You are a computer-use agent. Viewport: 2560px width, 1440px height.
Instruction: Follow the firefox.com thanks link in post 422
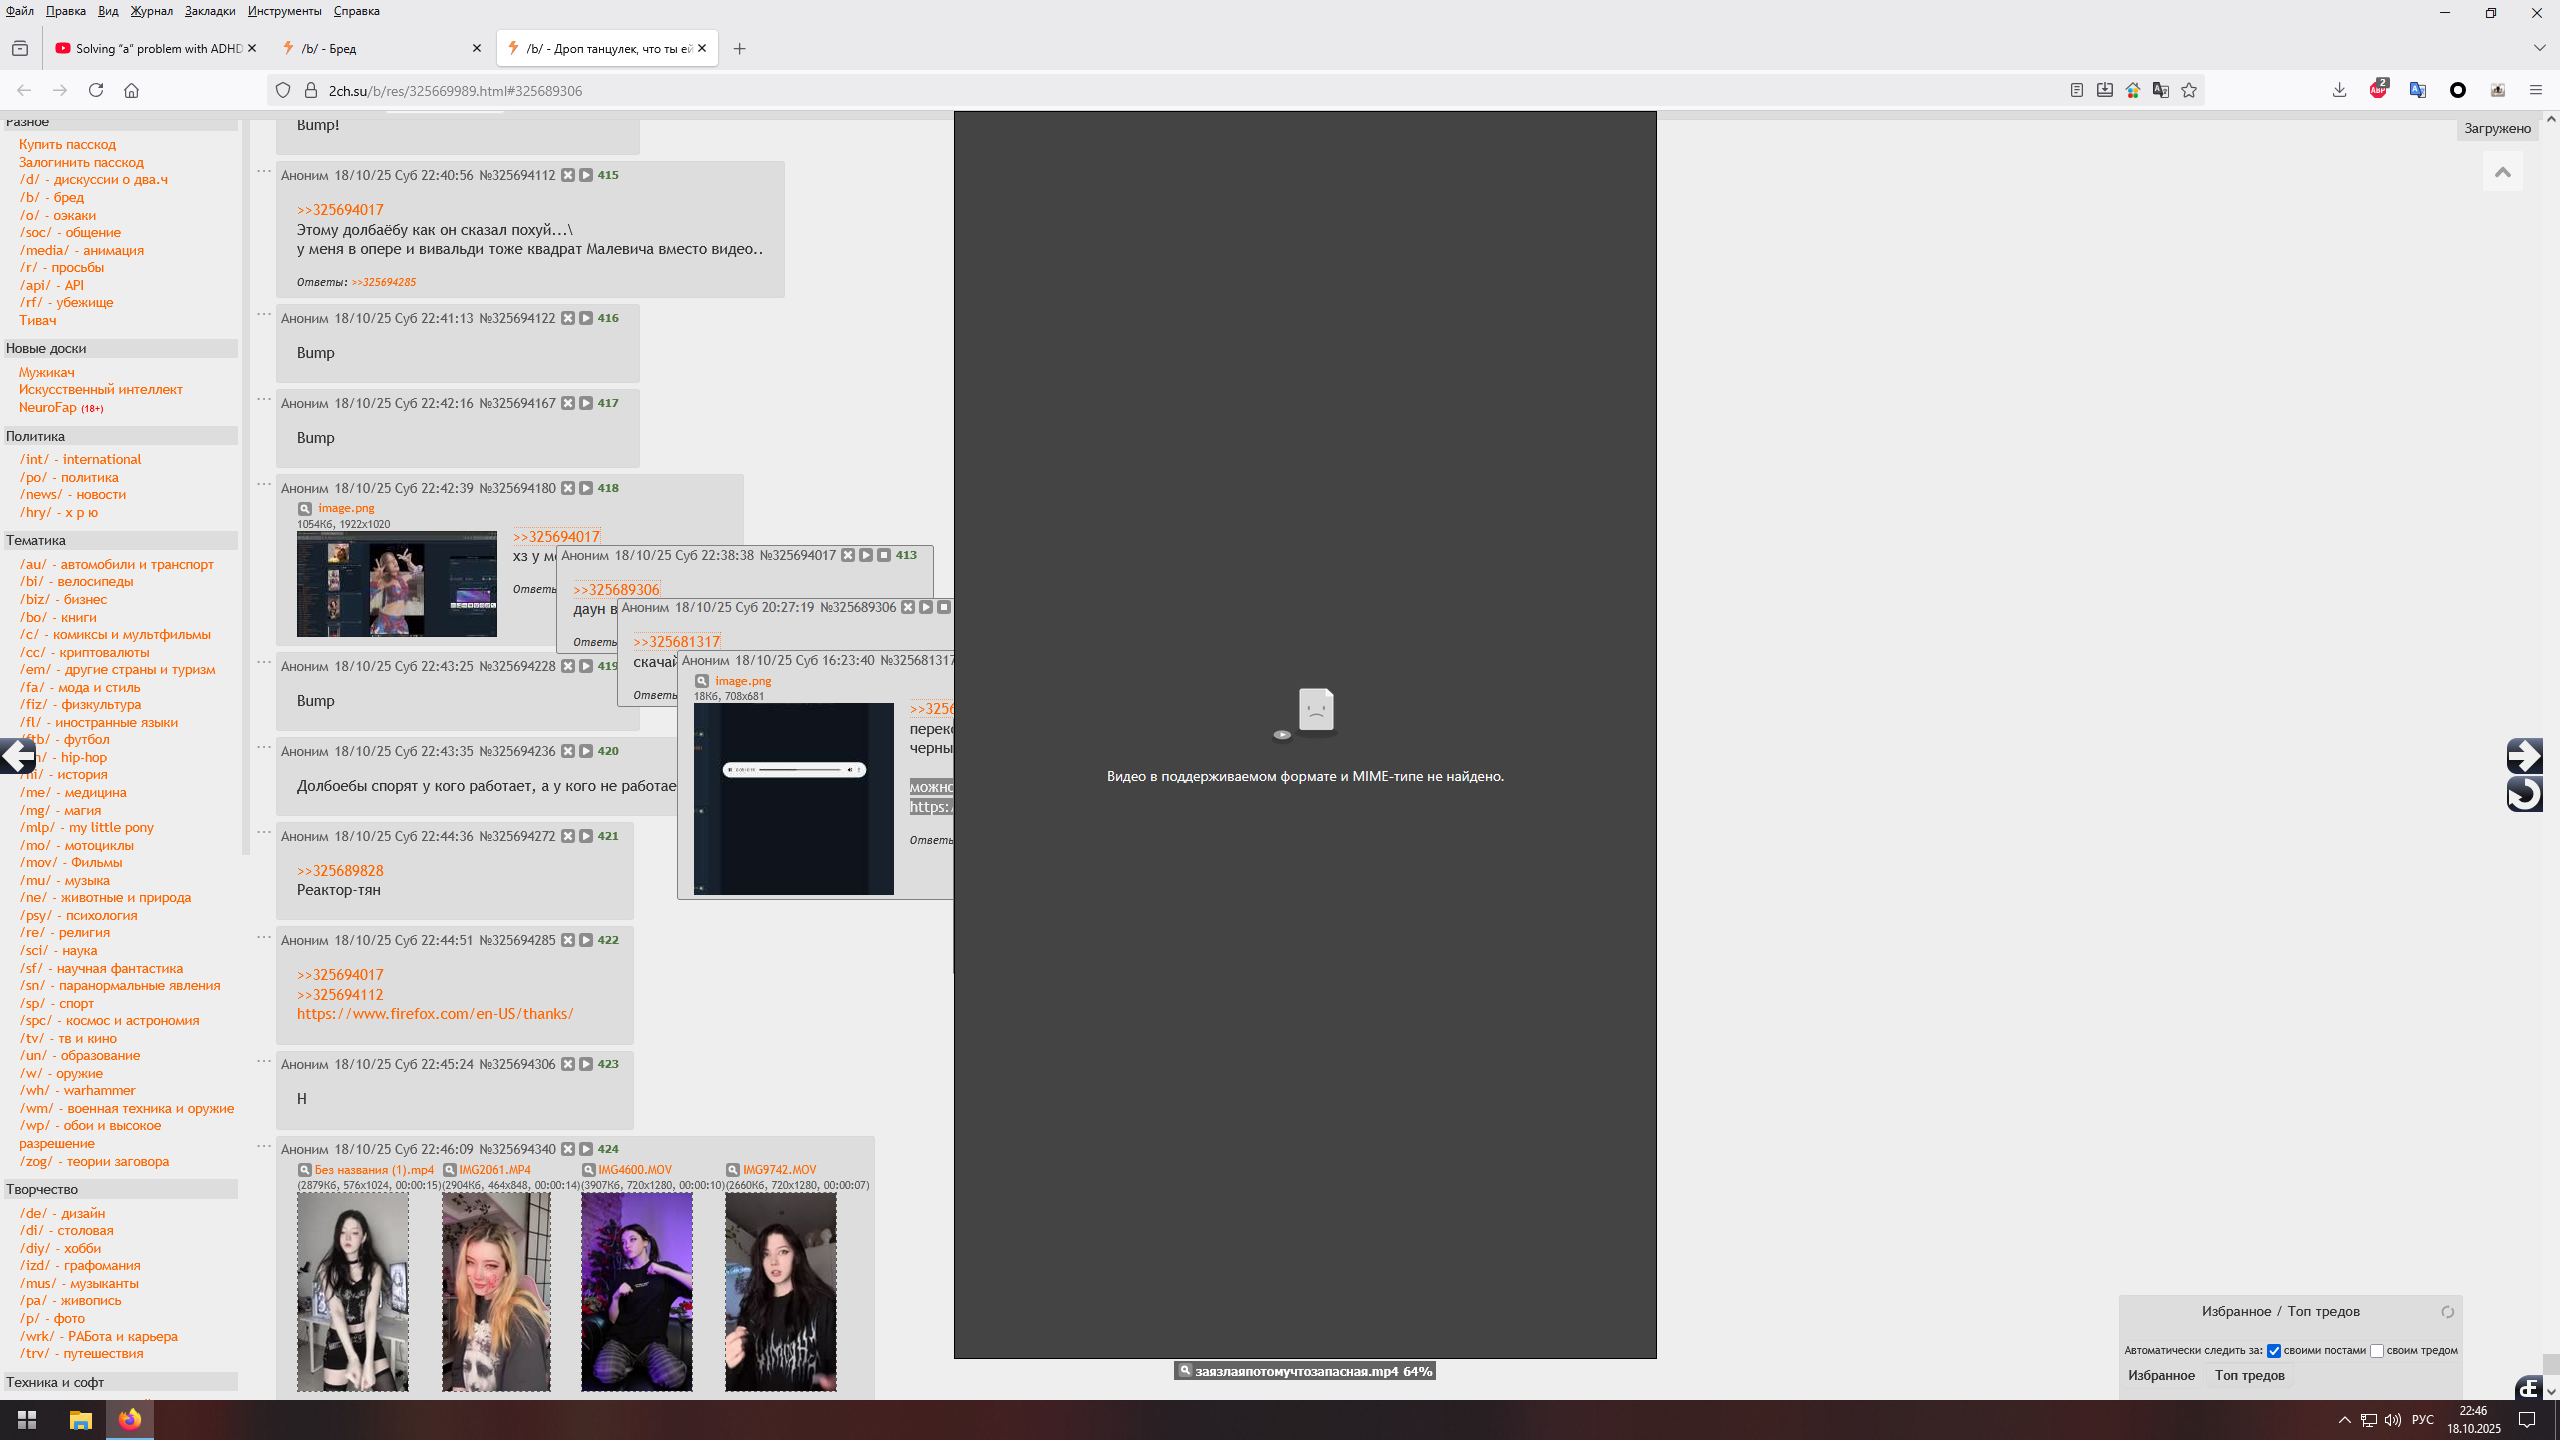435,1014
